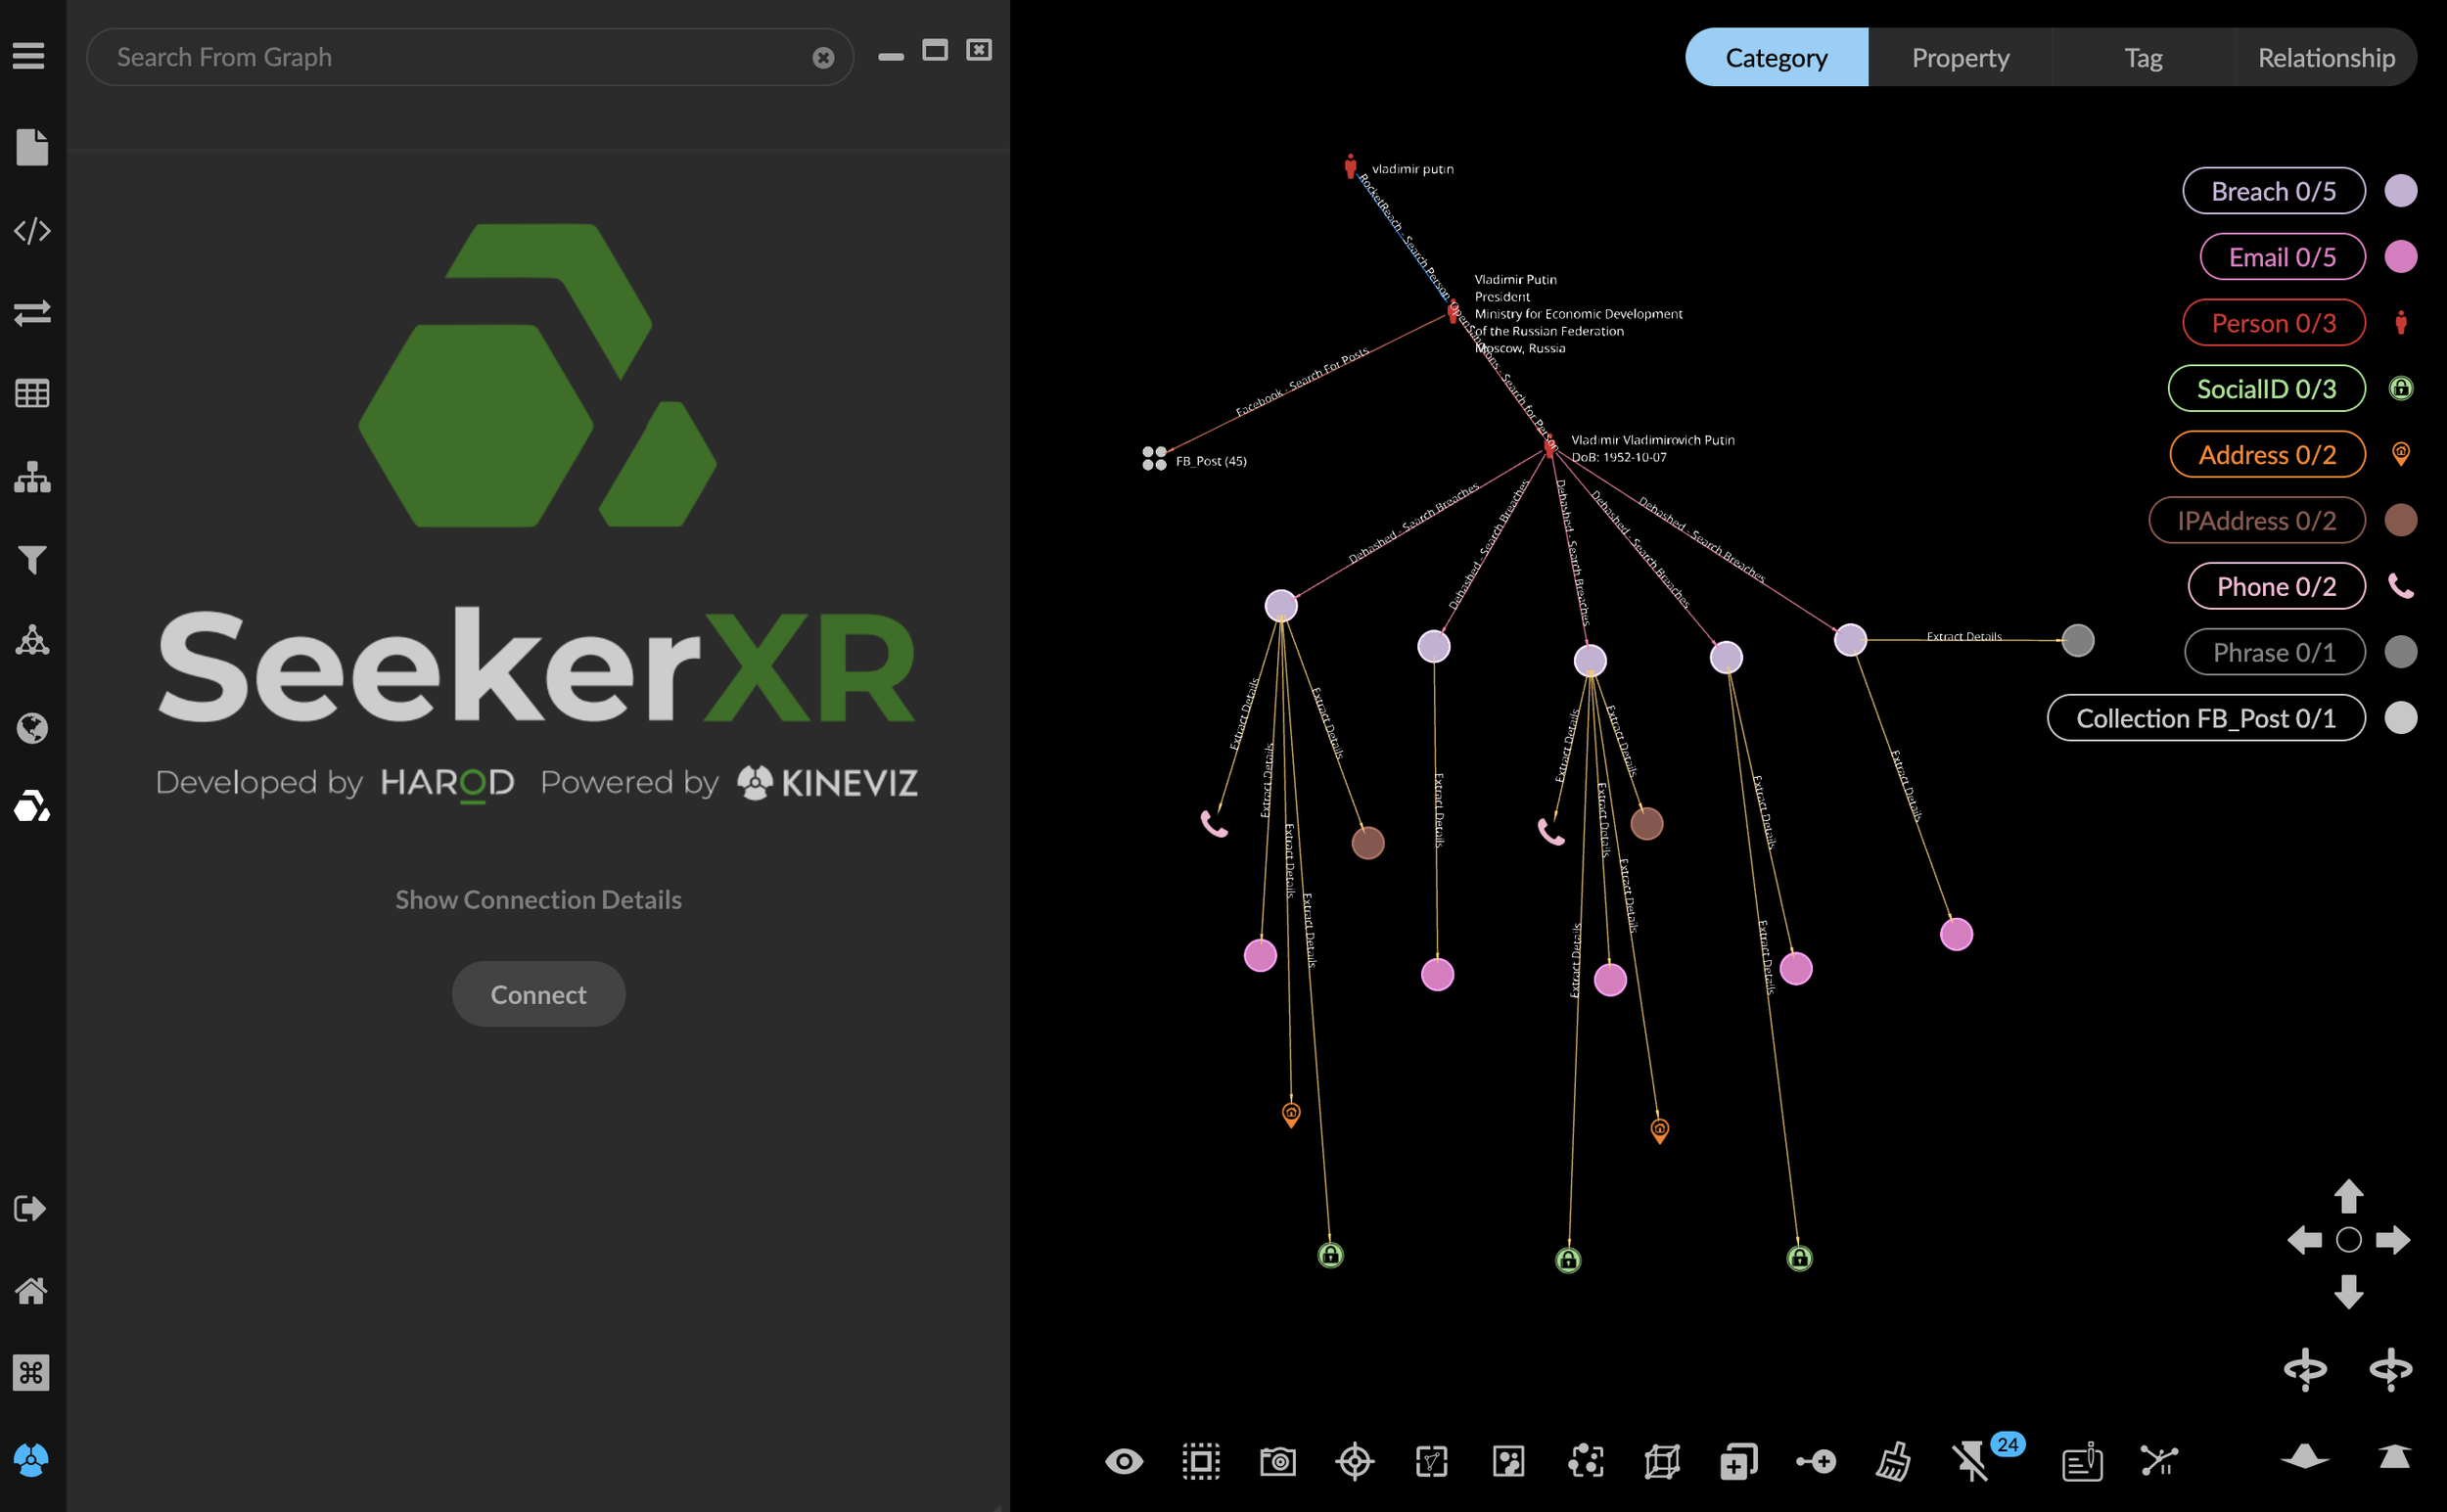This screenshot has width=2447, height=1512.
Task: Toggle the Email 0/5 category pill
Action: [2282, 257]
